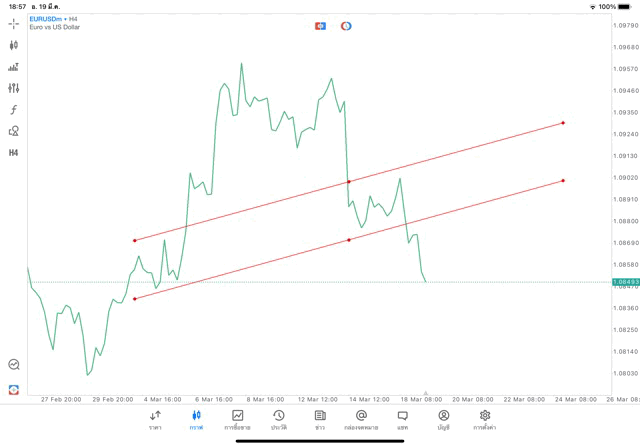Open the indicators (f) list
The height and width of the screenshot is (447, 640).
(13, 110)
